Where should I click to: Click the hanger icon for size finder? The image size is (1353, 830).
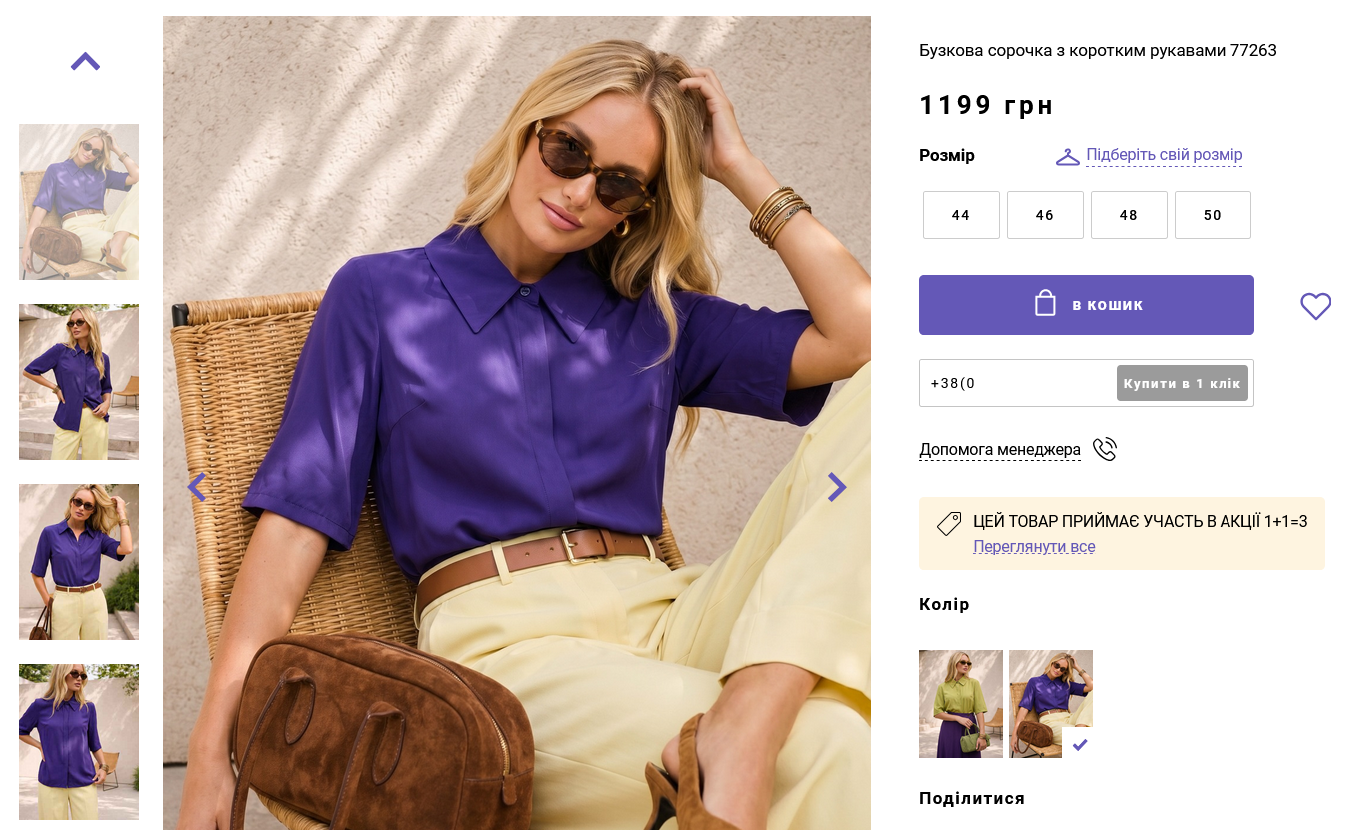tap(1068, 156)
